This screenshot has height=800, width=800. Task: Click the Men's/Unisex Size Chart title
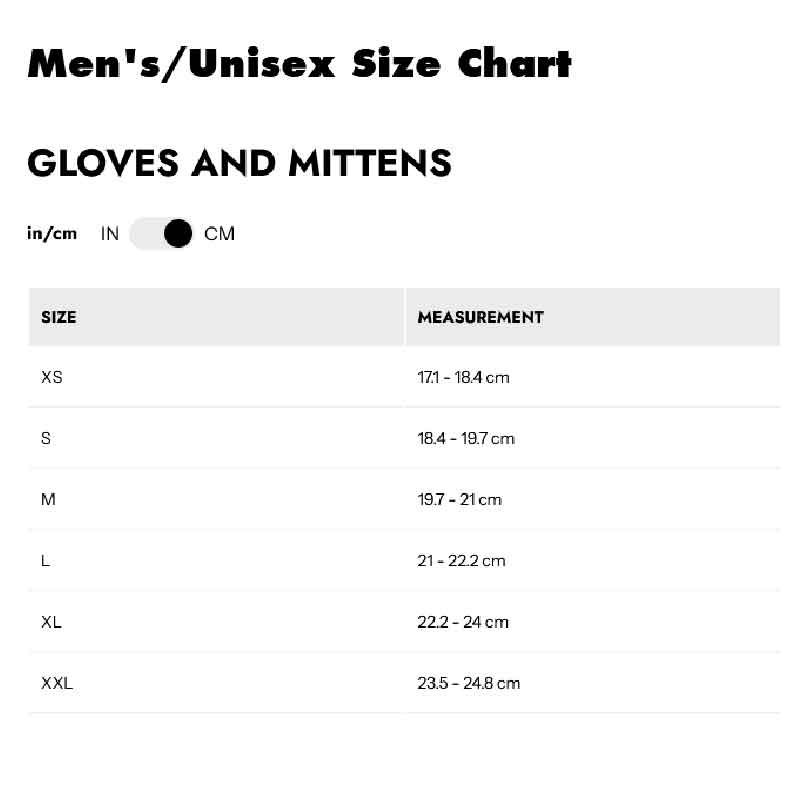tap(299, 64)
